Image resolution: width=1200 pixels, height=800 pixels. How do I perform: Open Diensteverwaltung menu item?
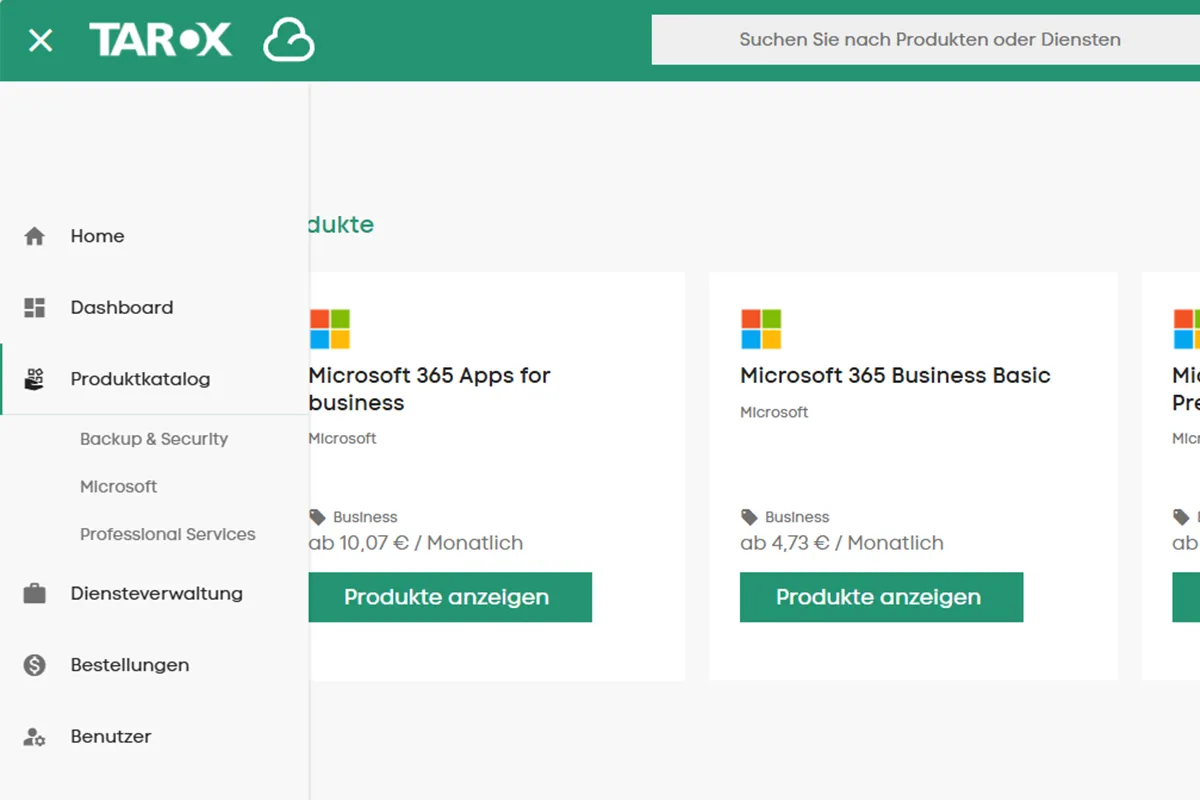[x=156, y=594]
